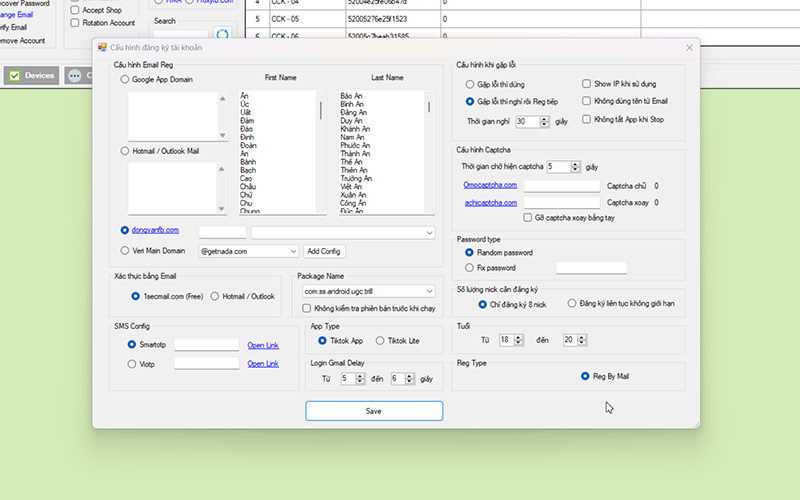Screen dimensions: 800x500
Task: Click the achicaptcha key input field
Action: 562,203
